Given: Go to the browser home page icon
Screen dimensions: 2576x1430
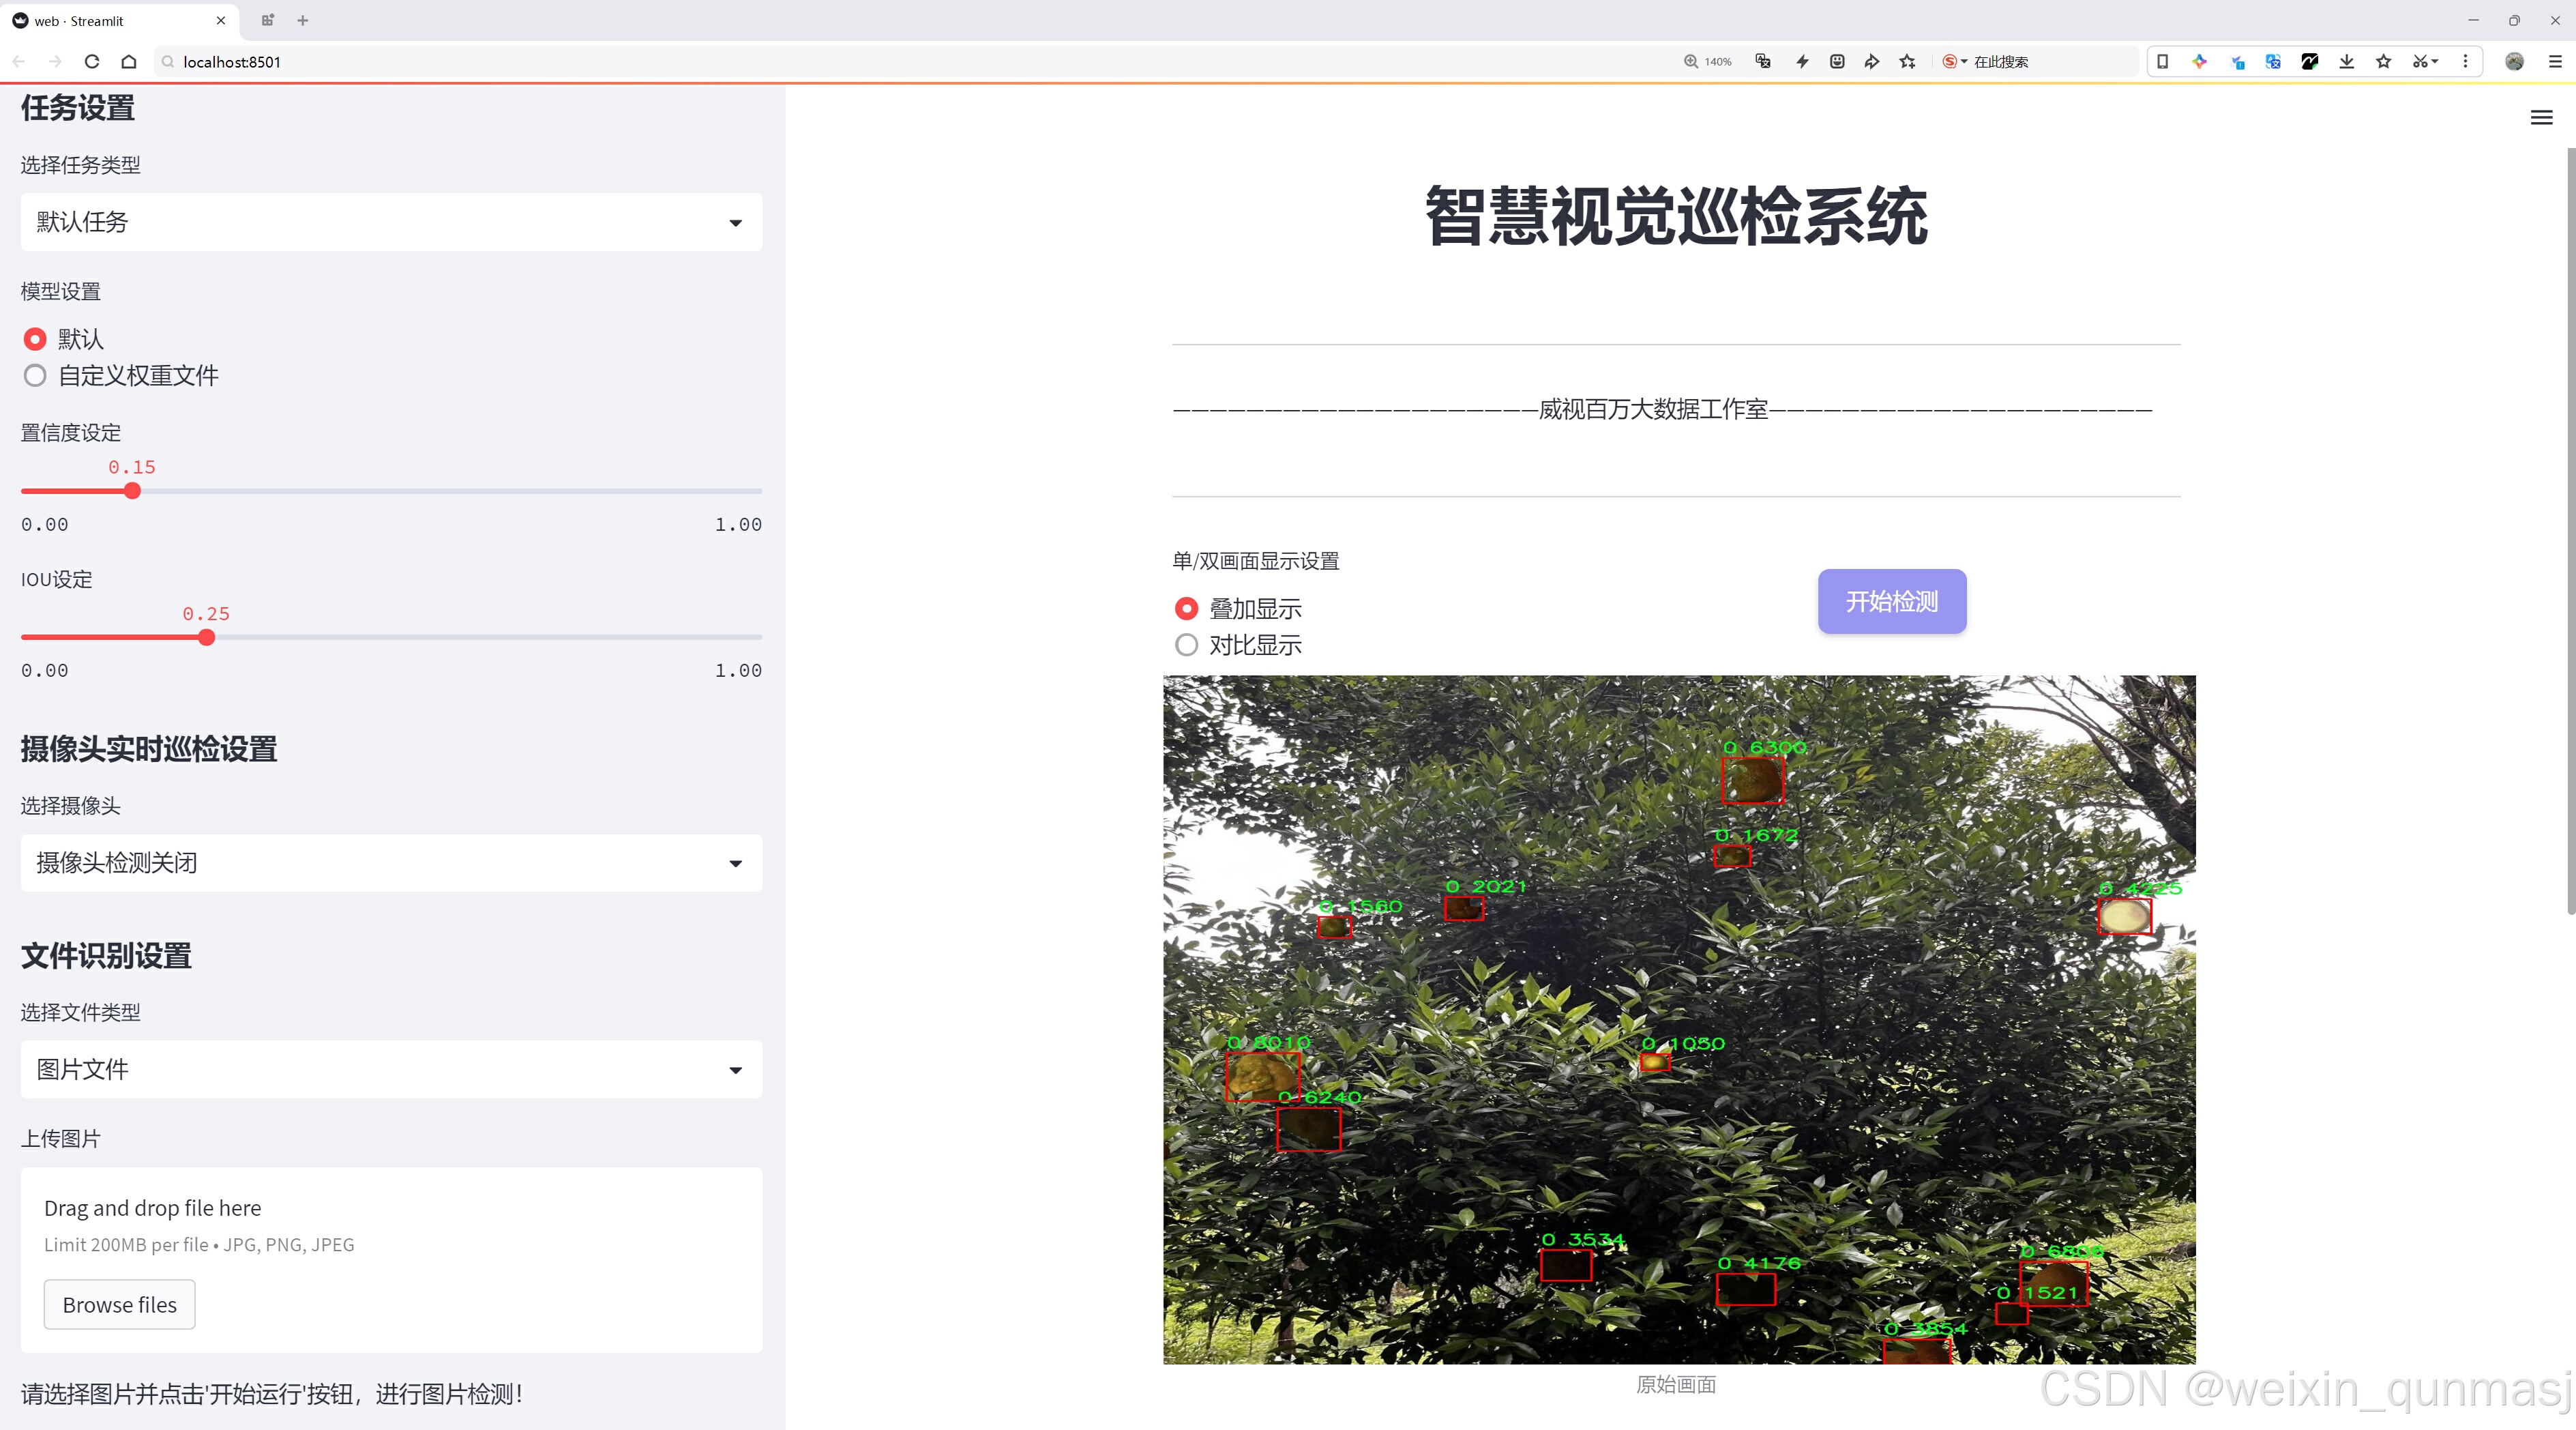Looking at the screenshot, I should tap(129, 61).
